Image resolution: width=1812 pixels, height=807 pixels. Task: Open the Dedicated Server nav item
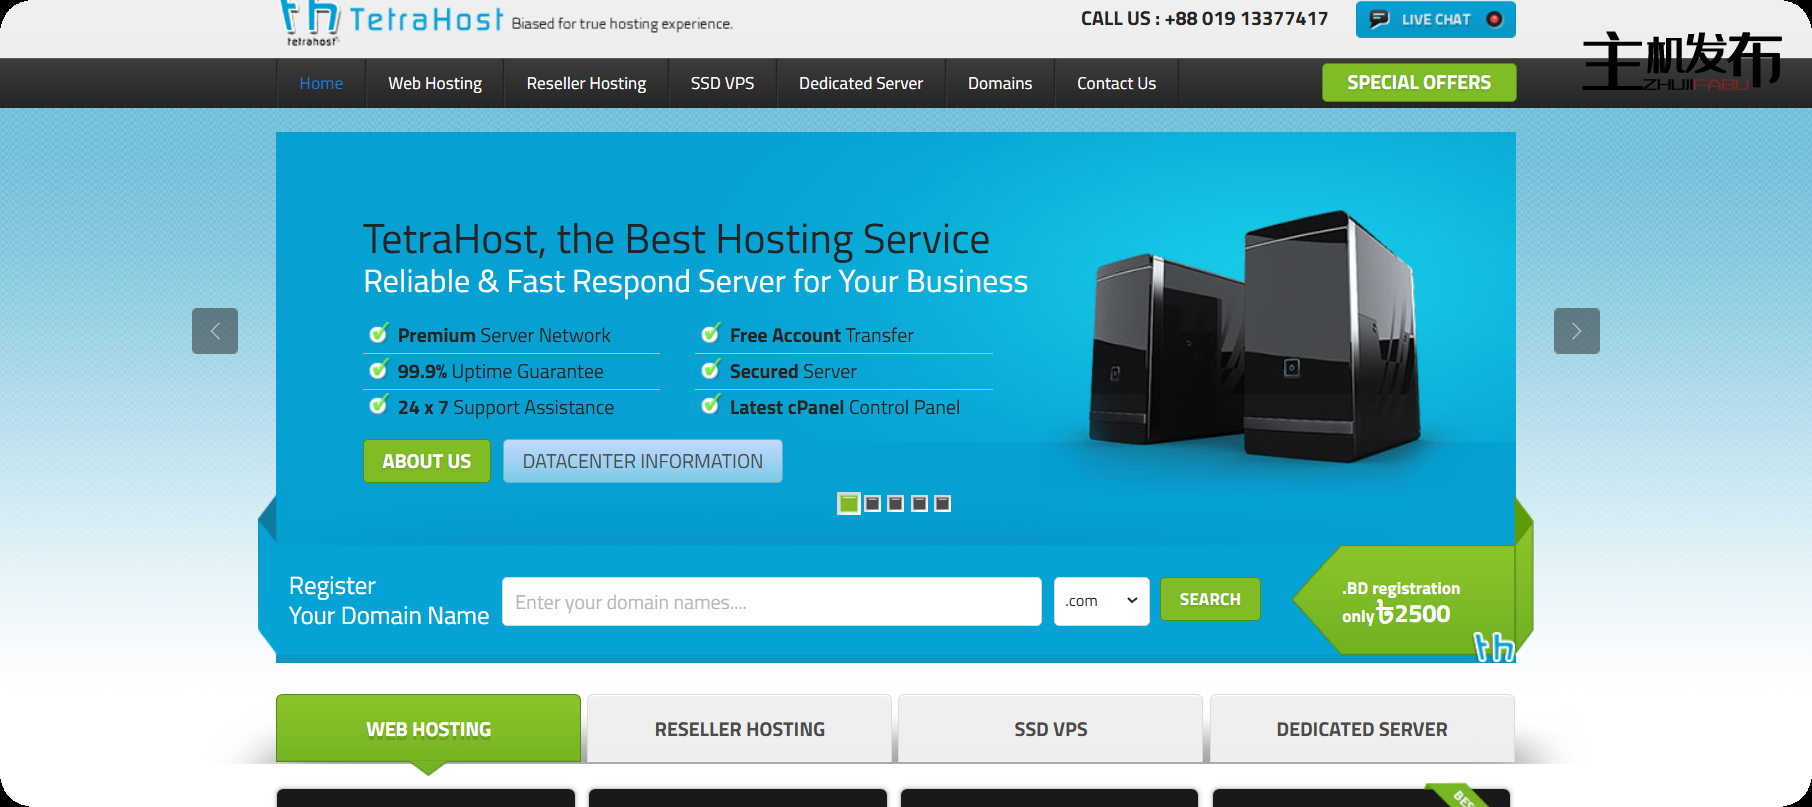click(860, 83)
